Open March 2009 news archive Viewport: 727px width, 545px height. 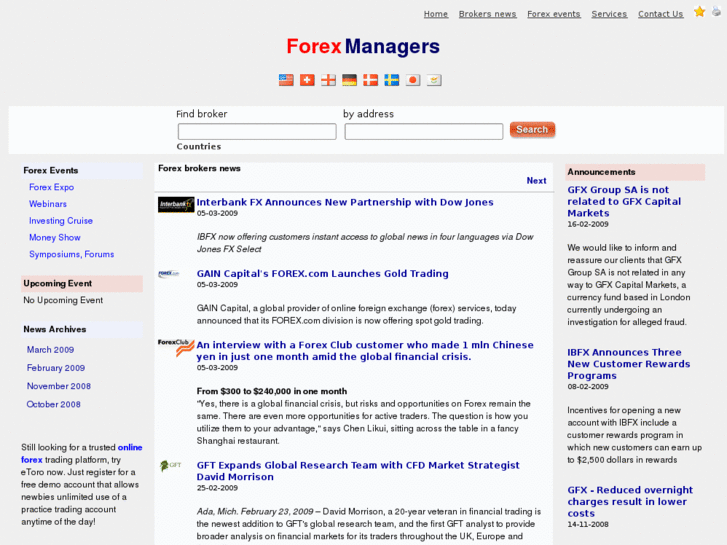(x=51, y=350)
